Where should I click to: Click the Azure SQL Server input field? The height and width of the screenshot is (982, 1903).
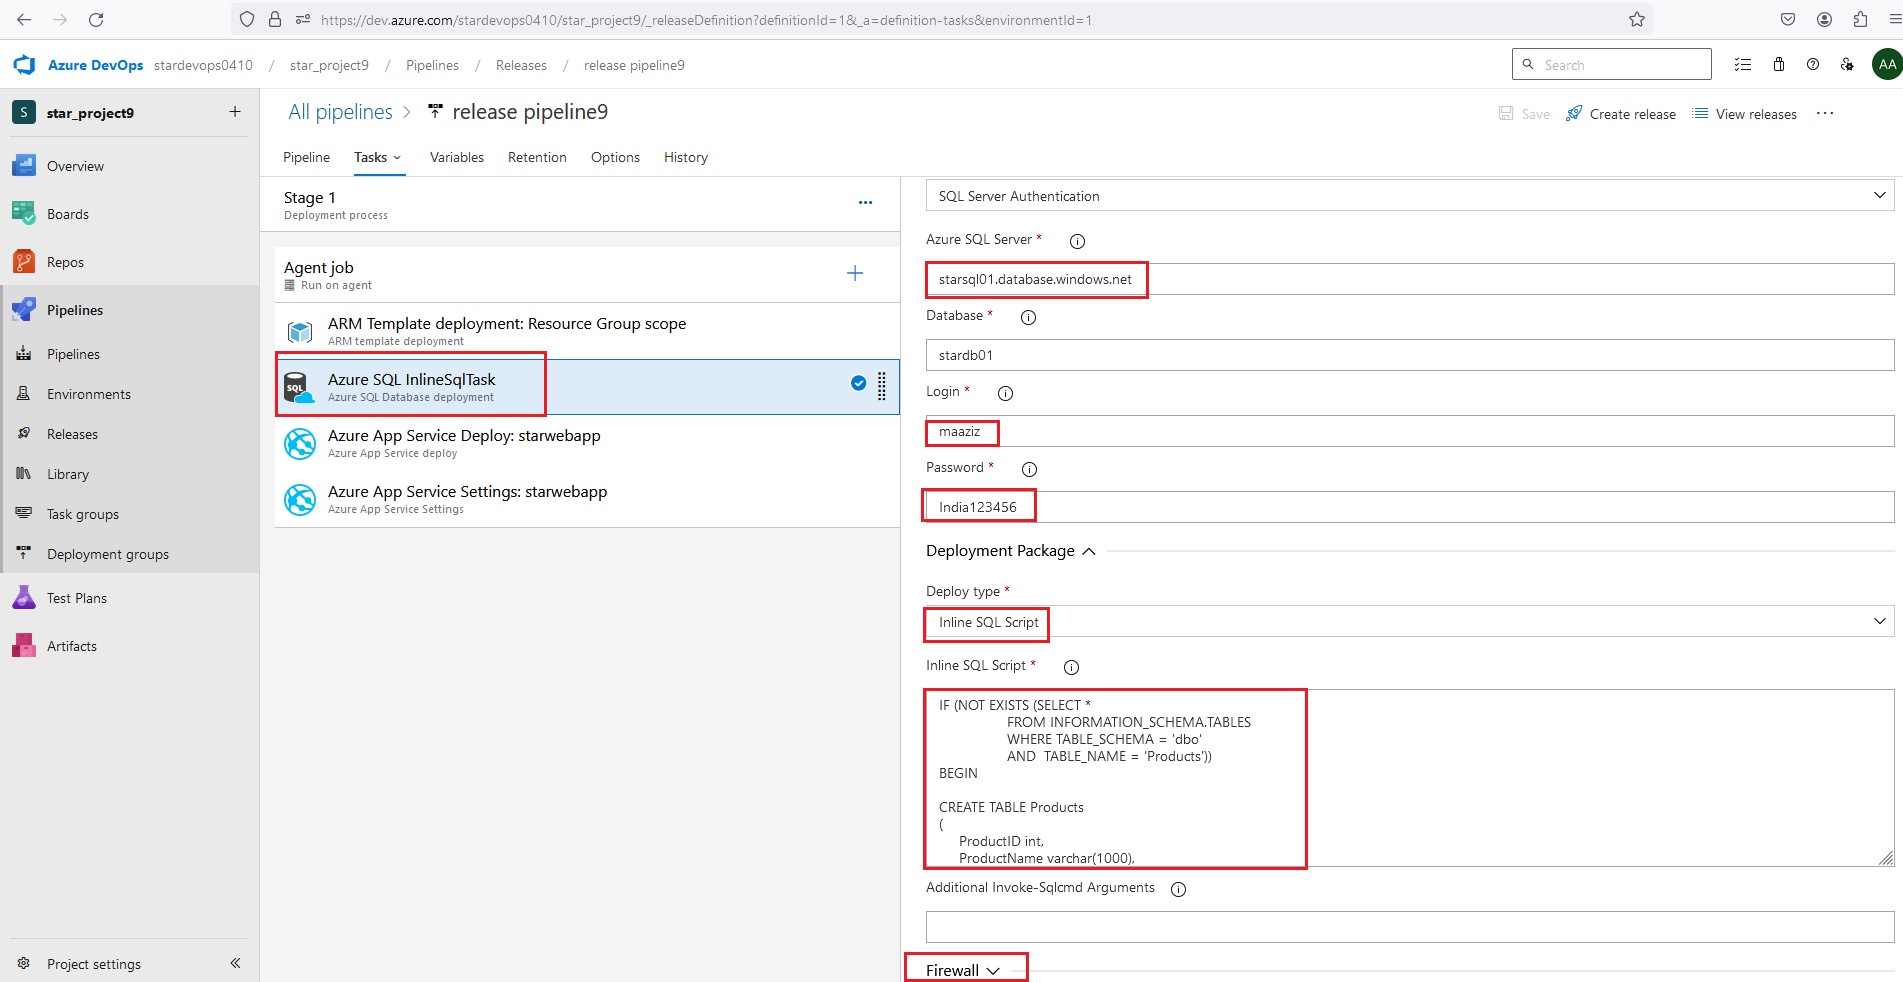click(1410, 279)
